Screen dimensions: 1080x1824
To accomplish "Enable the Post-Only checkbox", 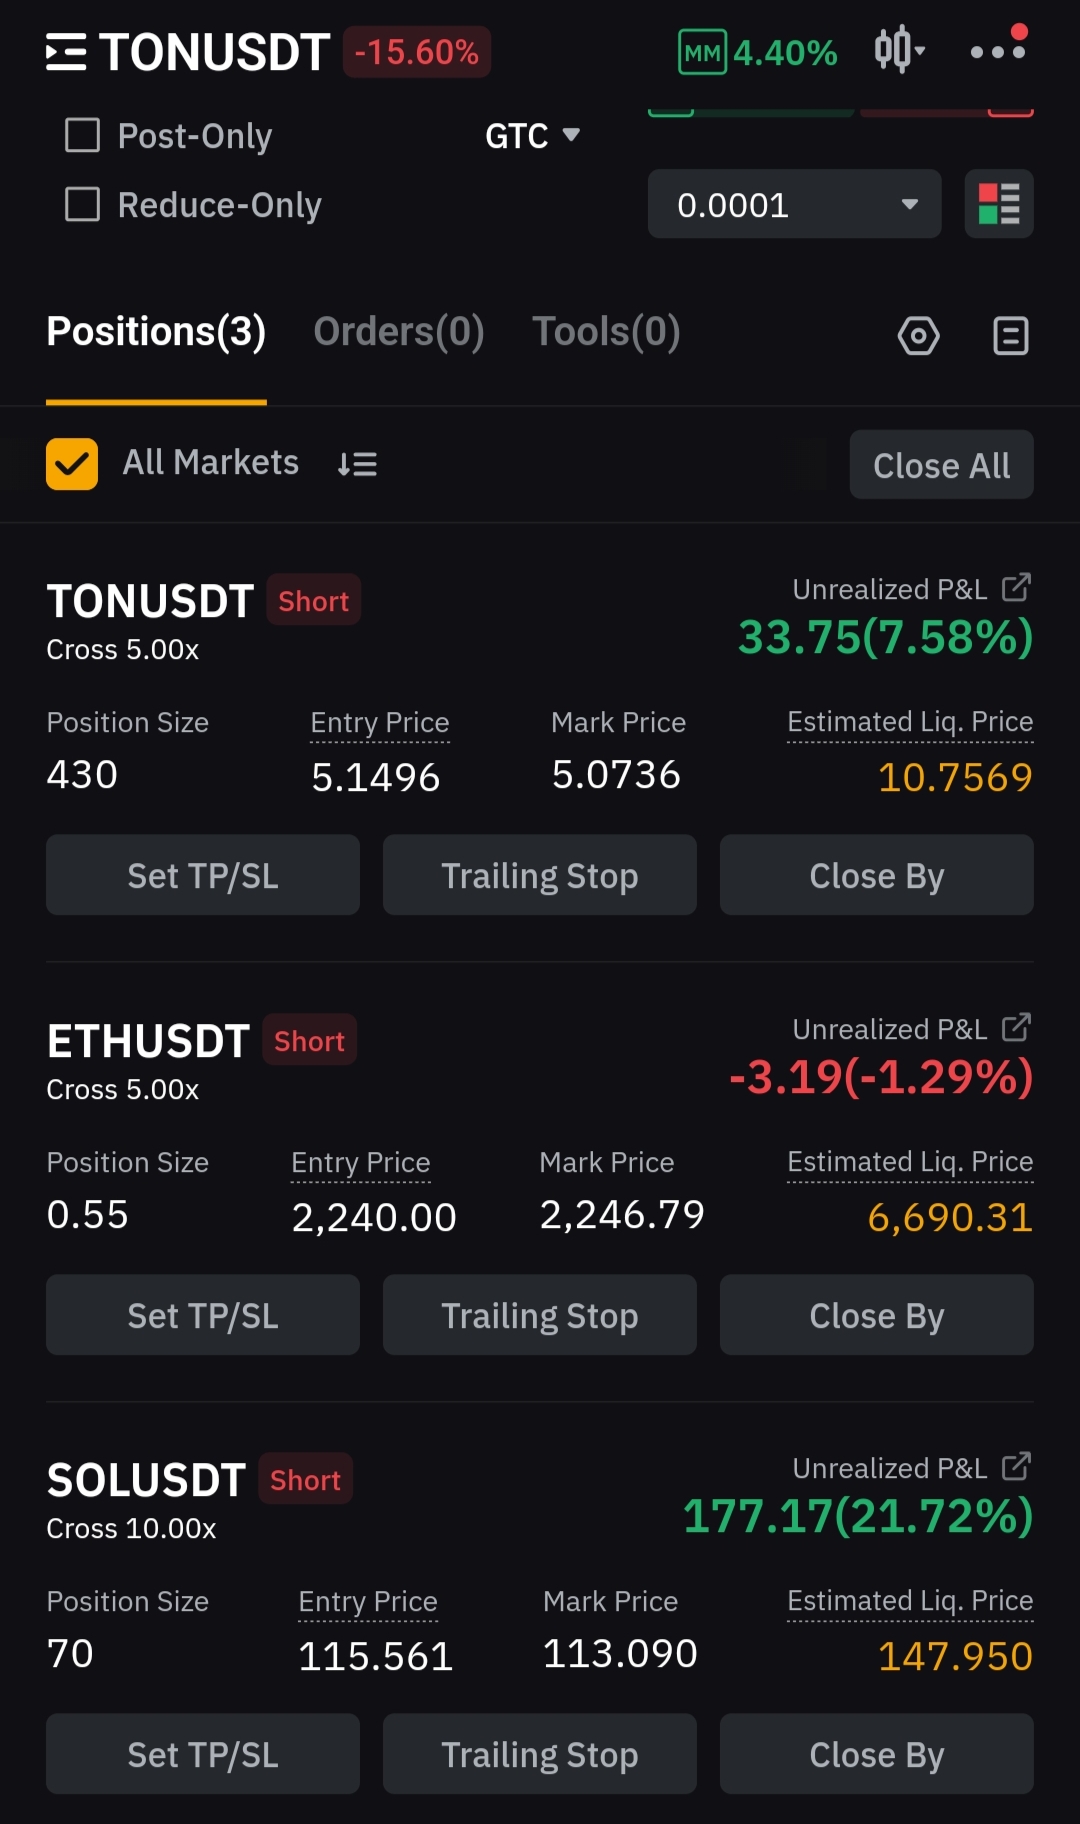I will click(x=82, y=135).
